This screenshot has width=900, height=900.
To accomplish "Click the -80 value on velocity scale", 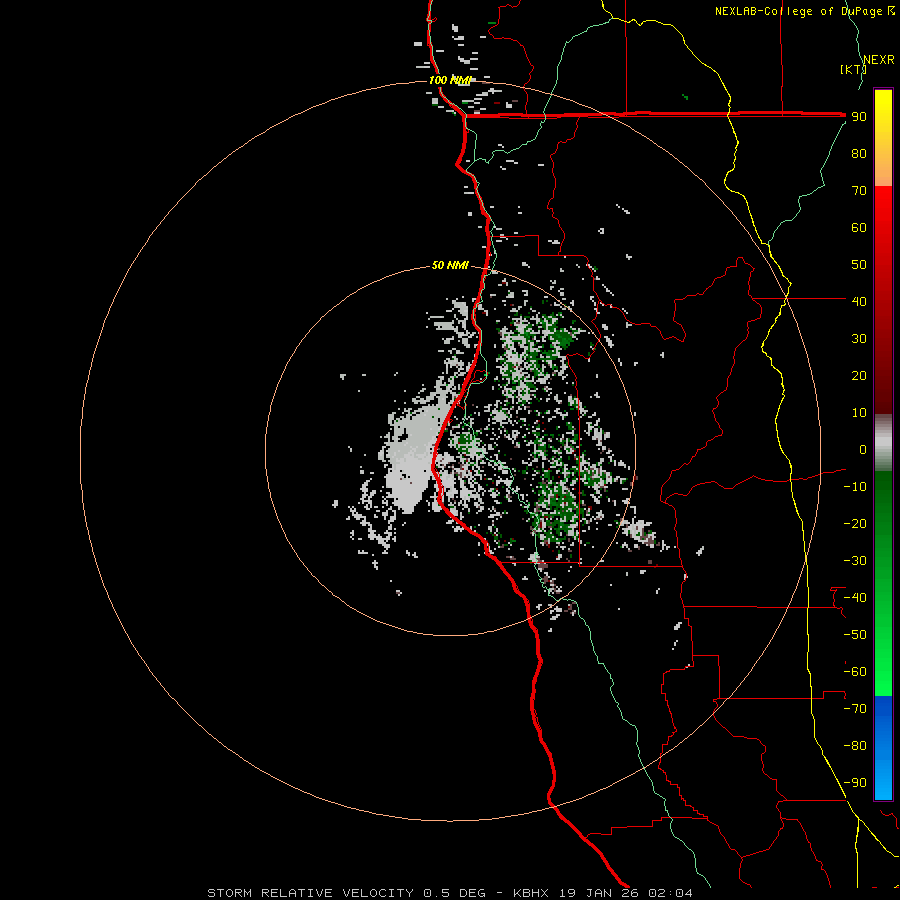I will [855, 746].
